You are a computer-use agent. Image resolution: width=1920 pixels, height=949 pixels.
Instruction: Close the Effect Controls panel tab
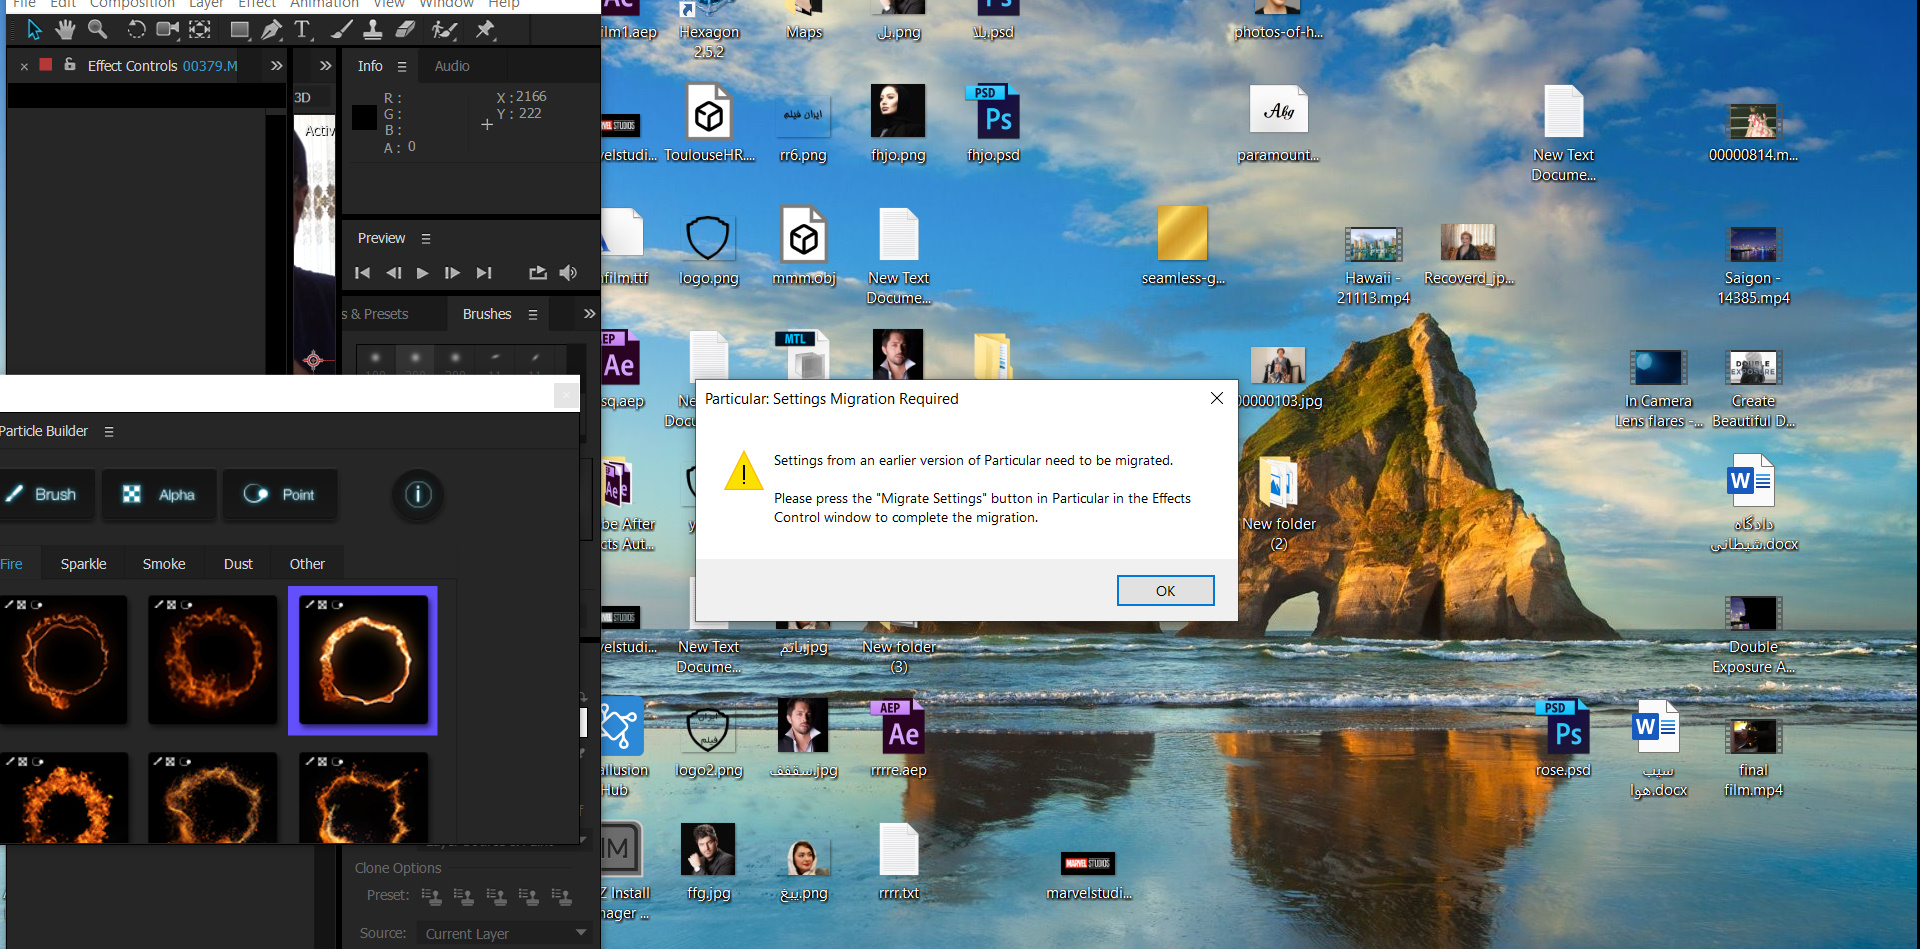24,66
